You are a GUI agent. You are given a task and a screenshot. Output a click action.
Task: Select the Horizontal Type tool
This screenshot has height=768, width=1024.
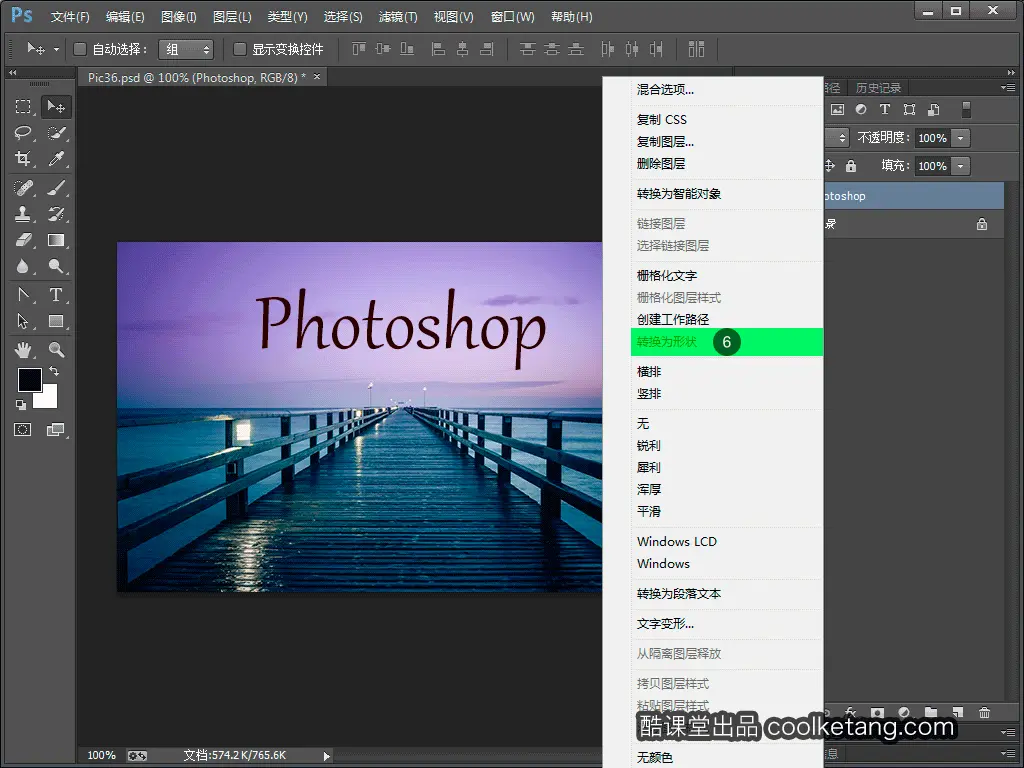[56, 295]
